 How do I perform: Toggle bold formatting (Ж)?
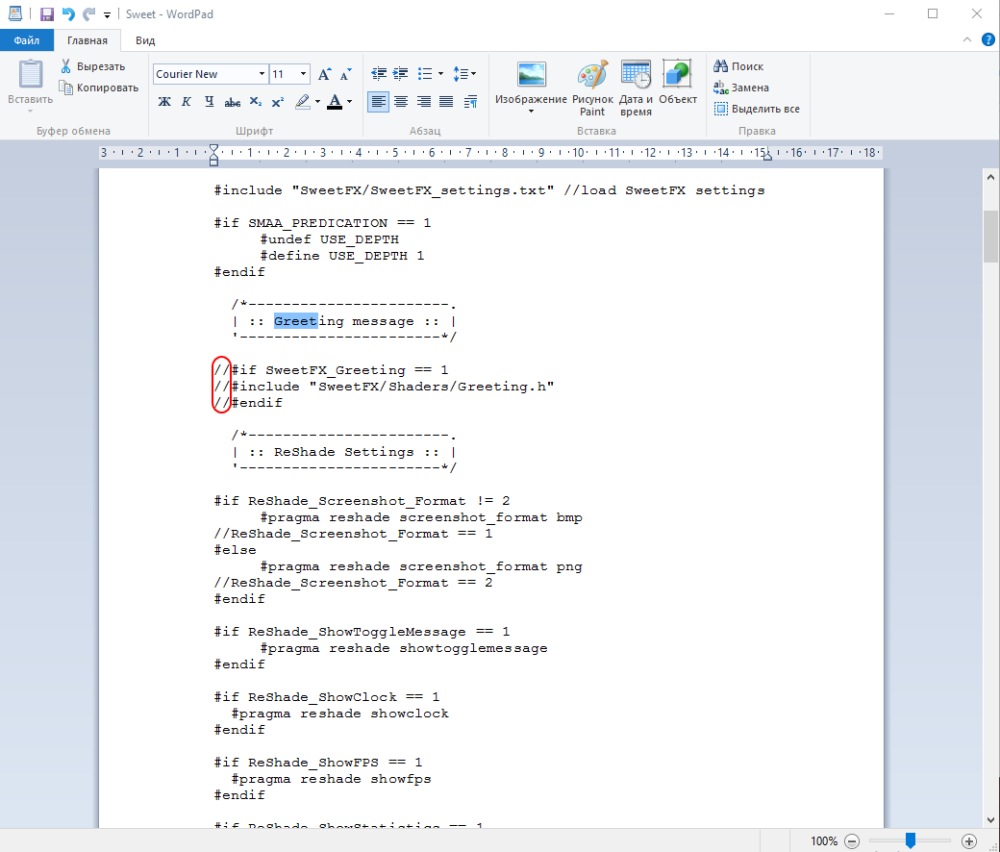click(x=164, y=101)
